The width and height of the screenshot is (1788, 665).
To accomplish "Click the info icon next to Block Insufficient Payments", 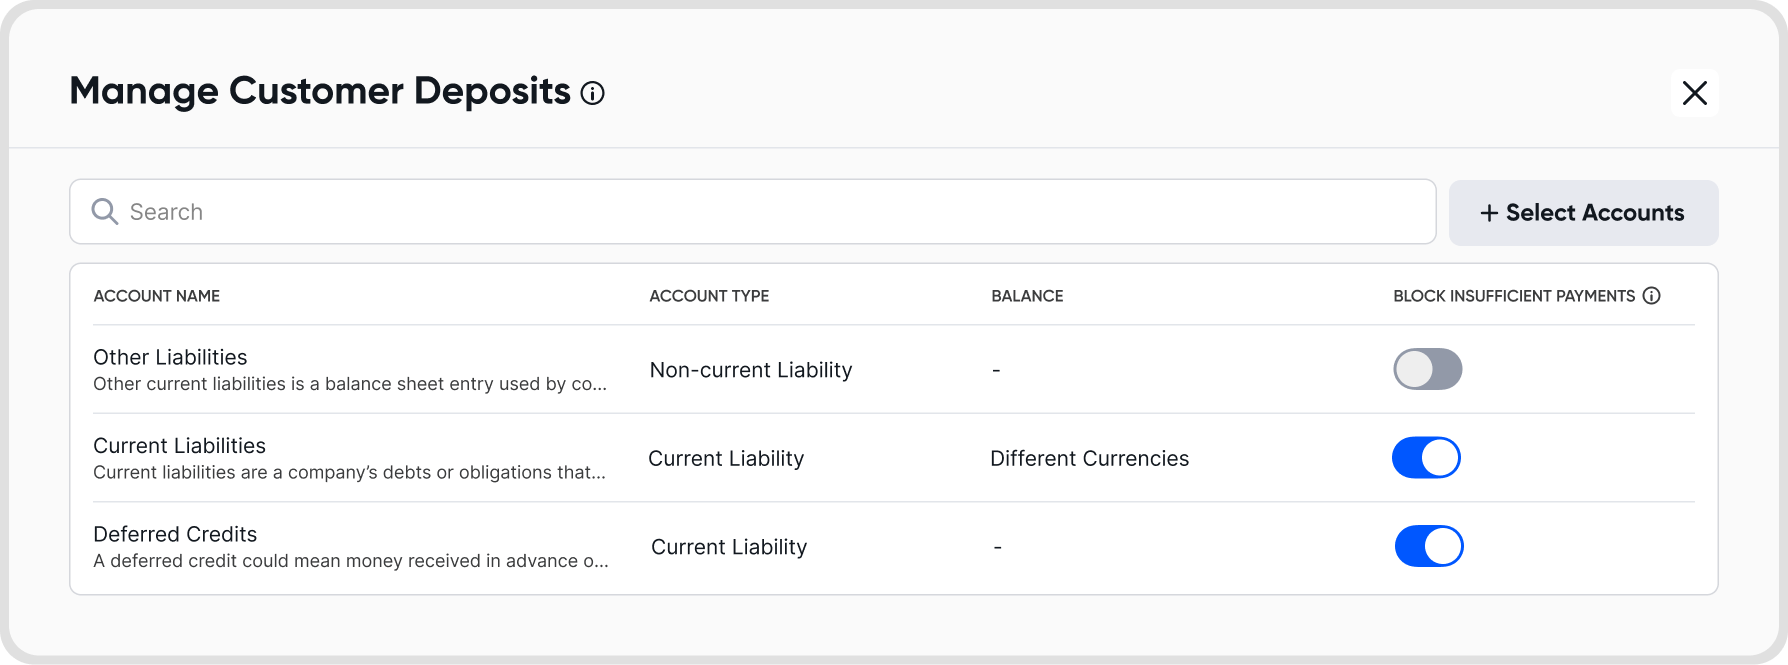I will 1652,296.
